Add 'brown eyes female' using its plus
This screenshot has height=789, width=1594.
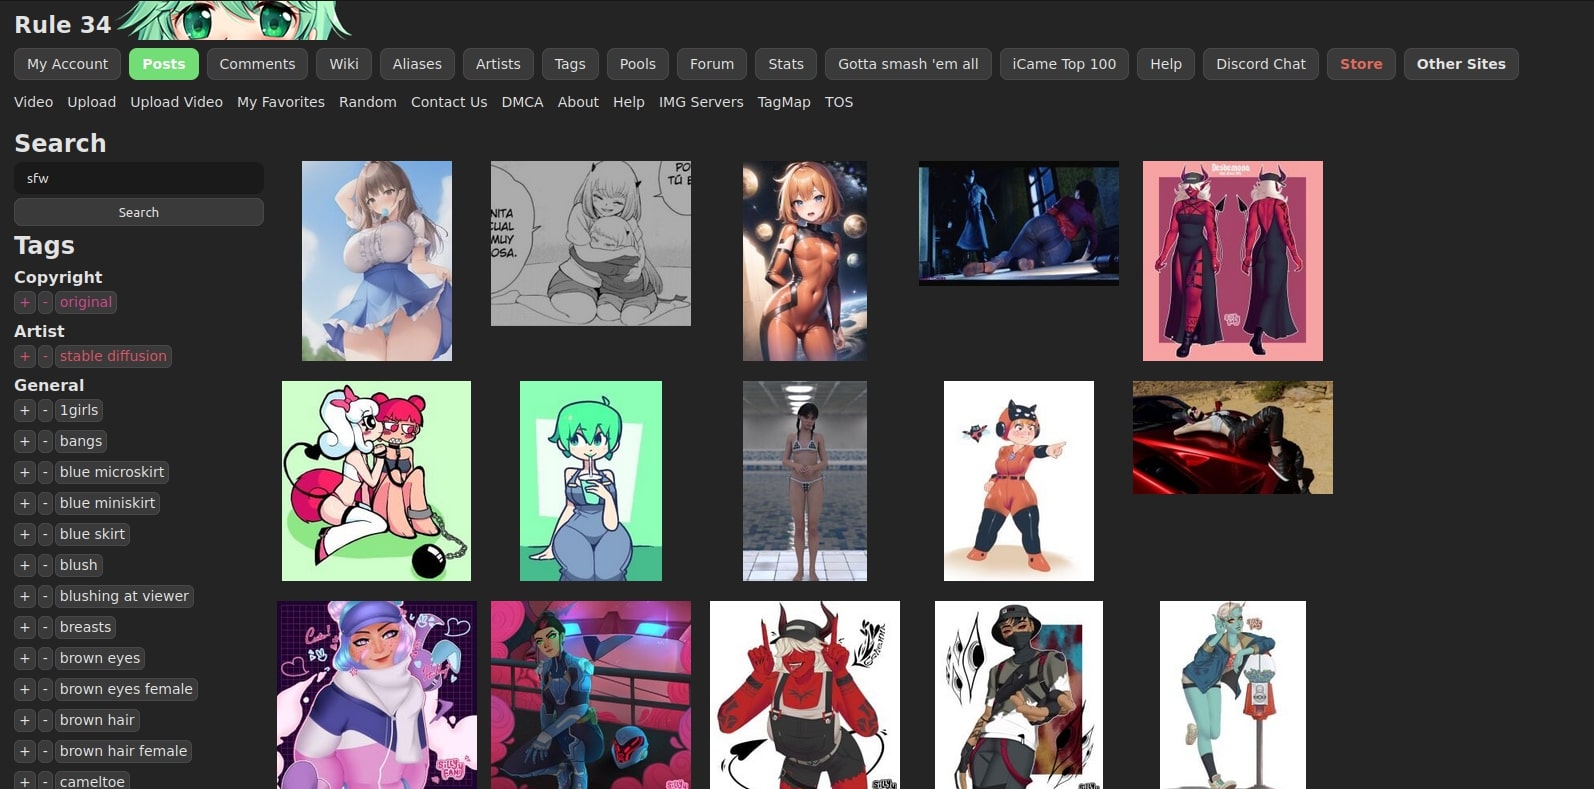pyautogui.click(x=25, y=689)
